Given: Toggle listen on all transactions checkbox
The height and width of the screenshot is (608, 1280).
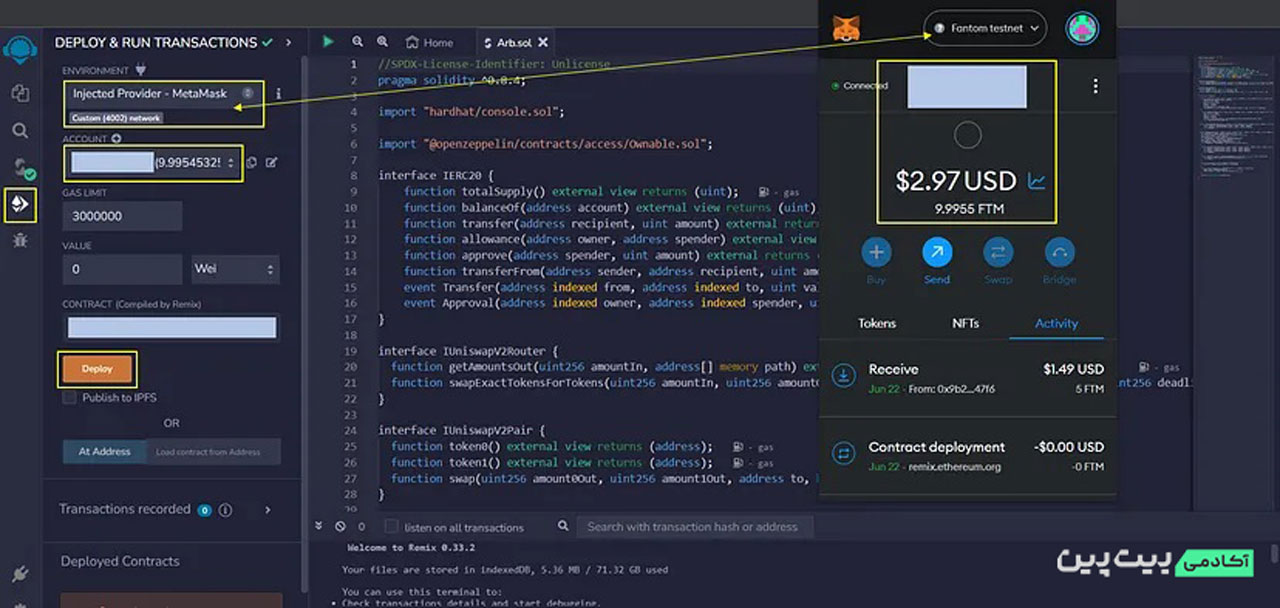Looking at the screenshot, I should pyautogui.click(x=391, y=526).
